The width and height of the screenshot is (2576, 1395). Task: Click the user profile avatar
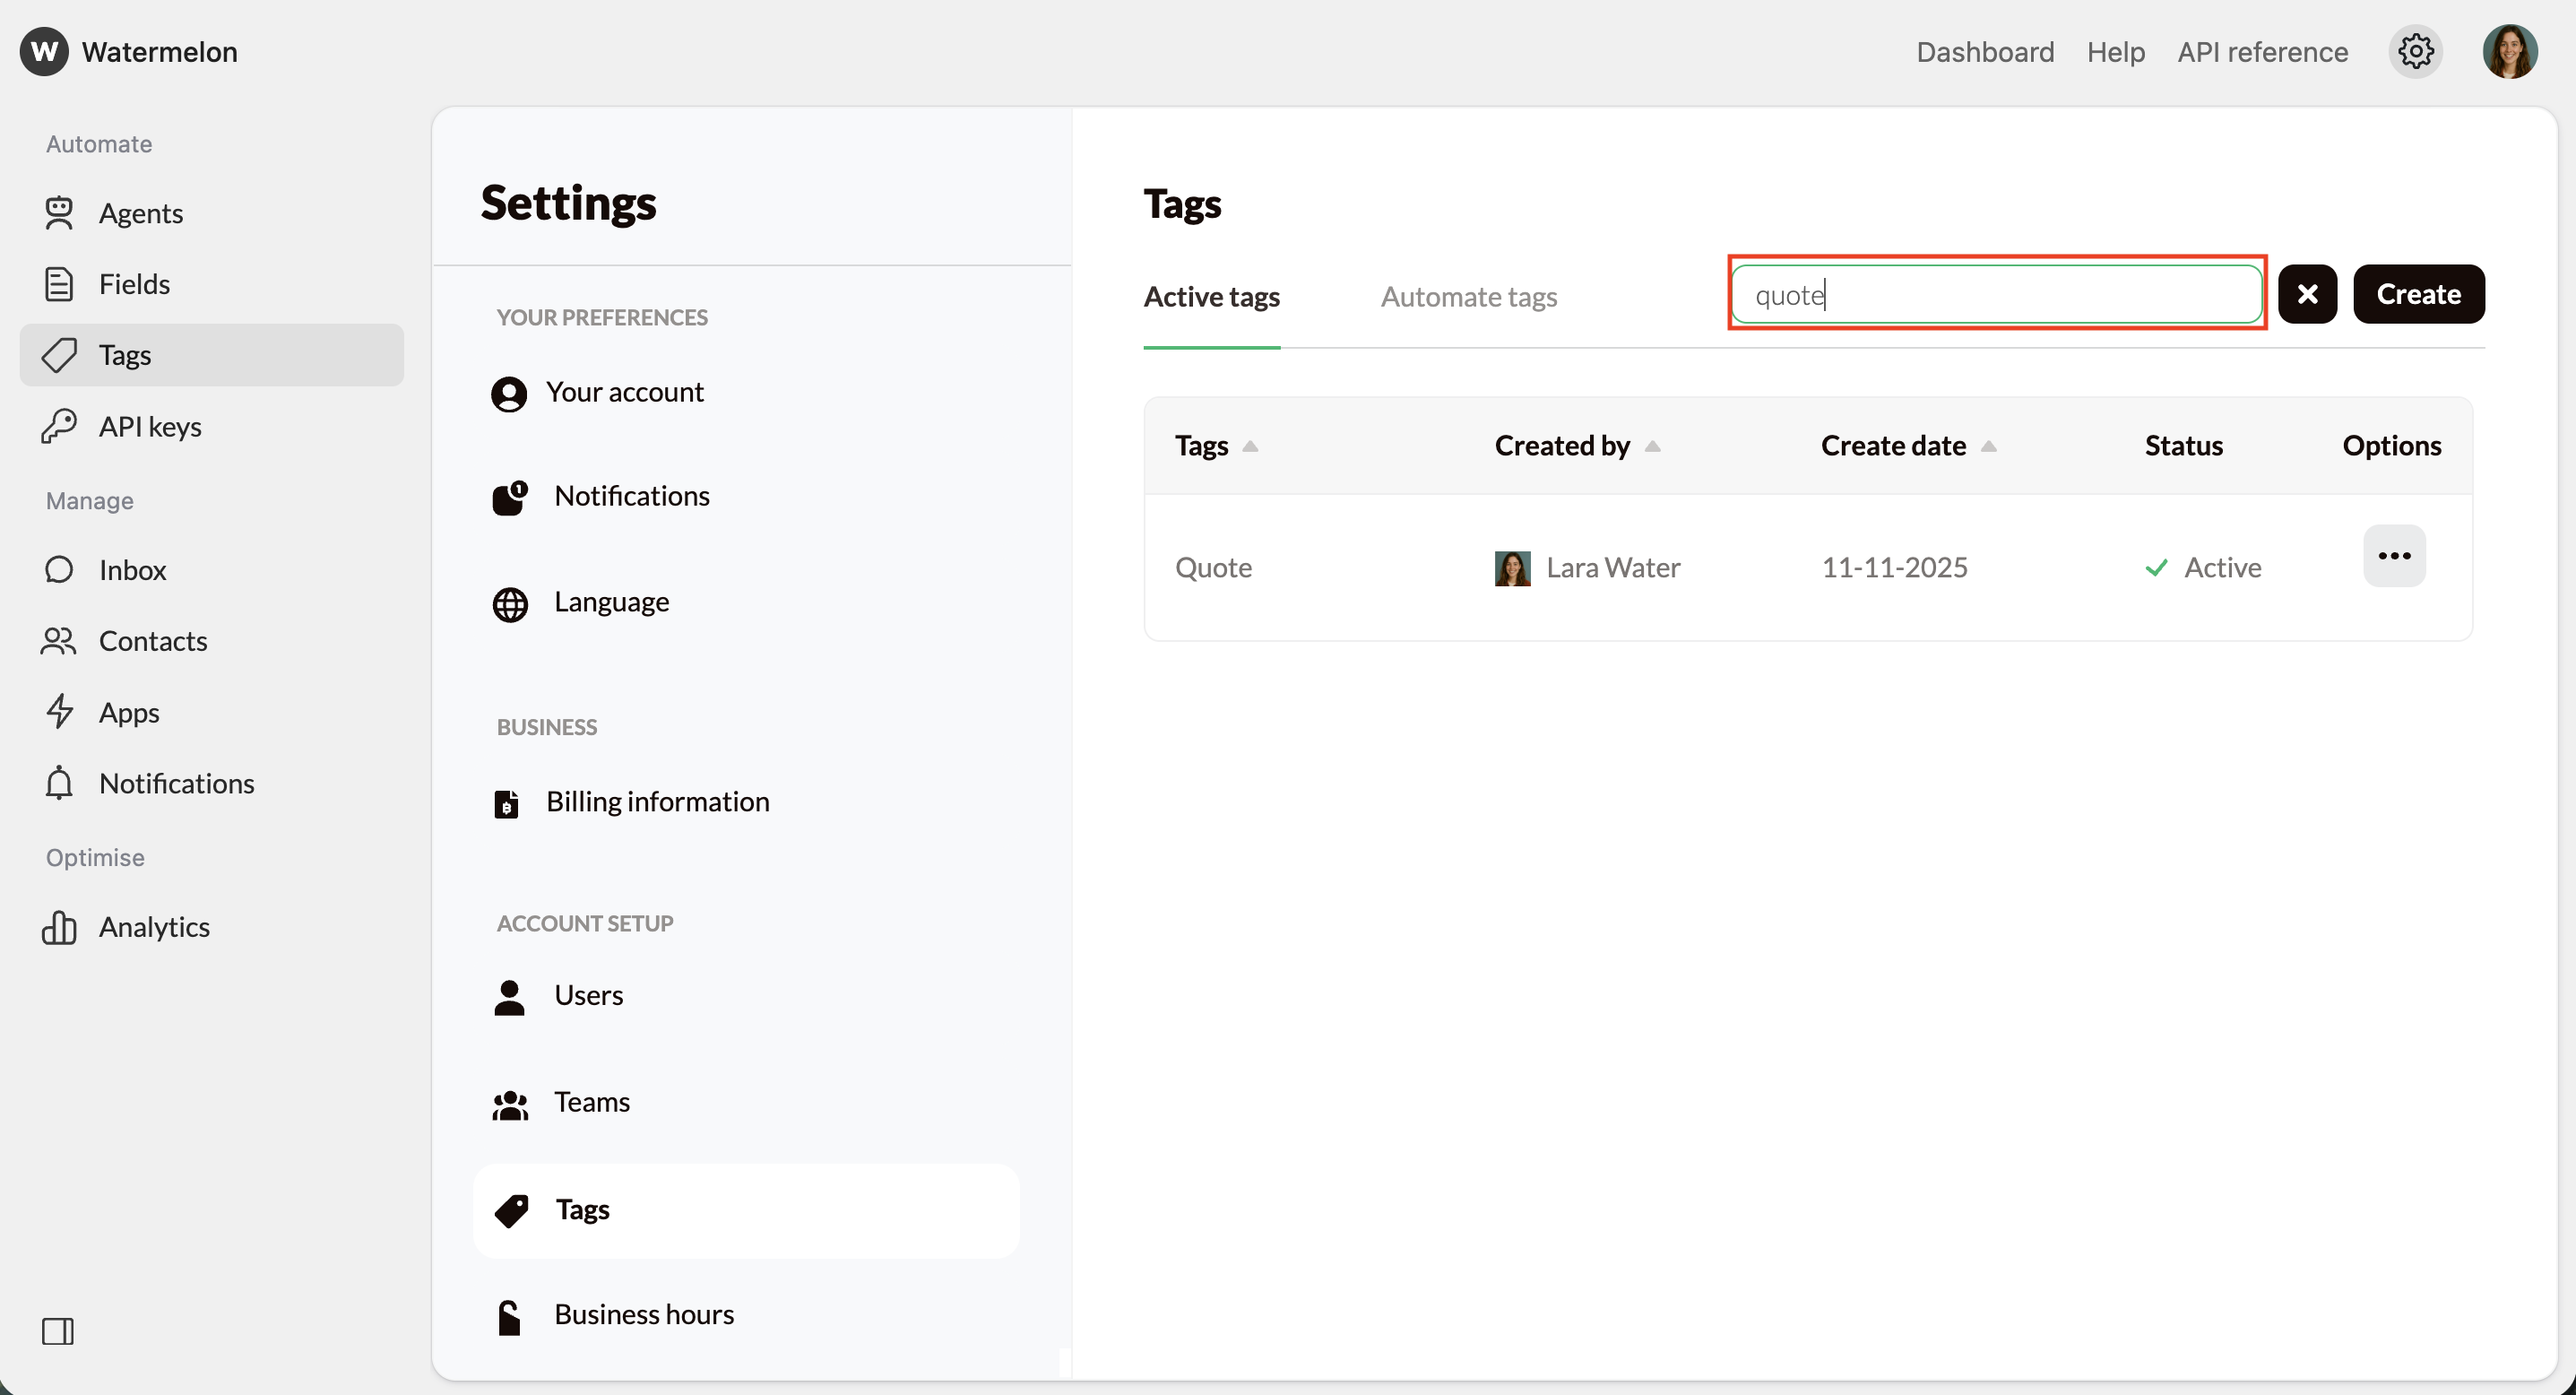[2509, 51]
